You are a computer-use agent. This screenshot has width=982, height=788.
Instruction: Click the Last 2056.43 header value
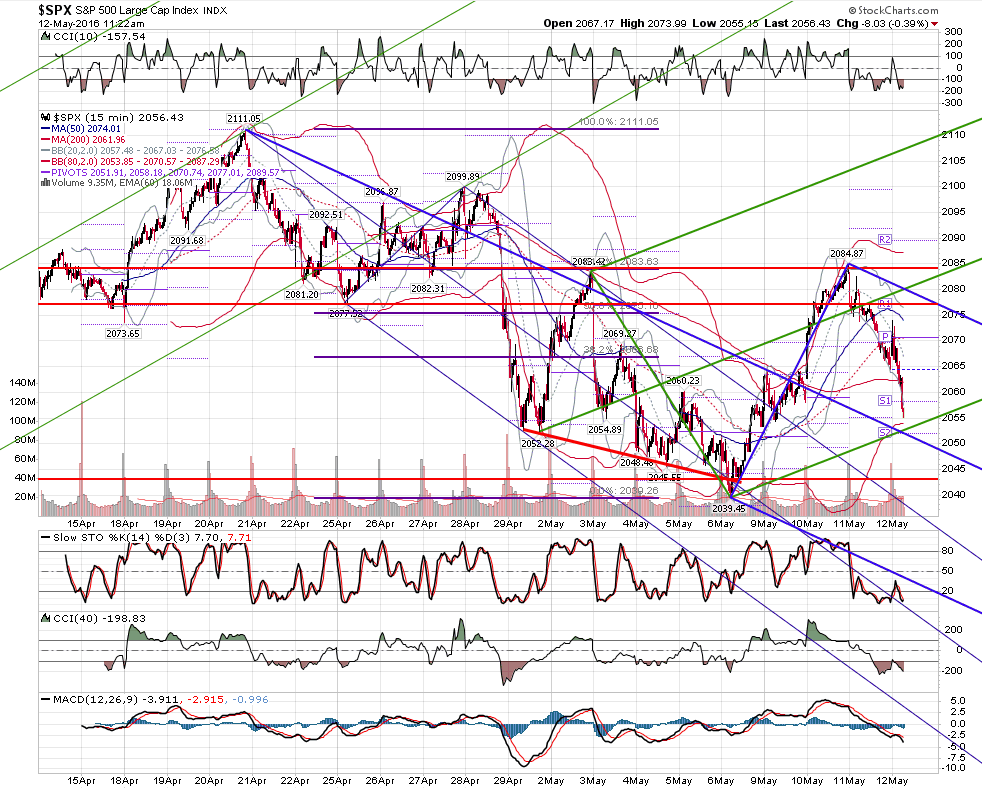(x=797, y=23)
